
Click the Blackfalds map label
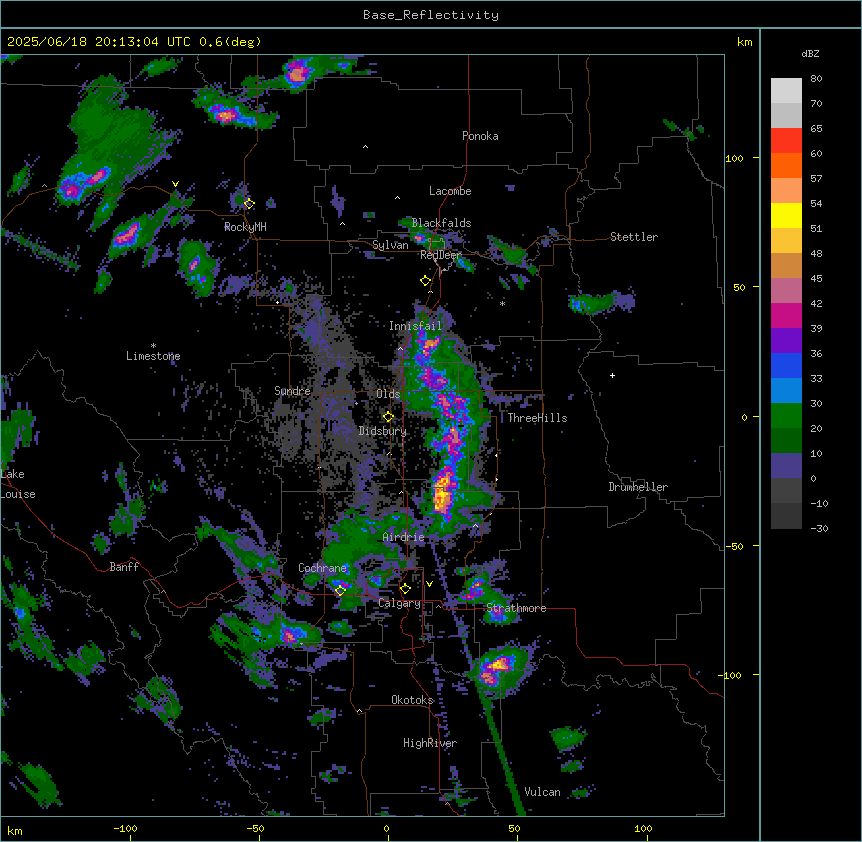point(441,223)
